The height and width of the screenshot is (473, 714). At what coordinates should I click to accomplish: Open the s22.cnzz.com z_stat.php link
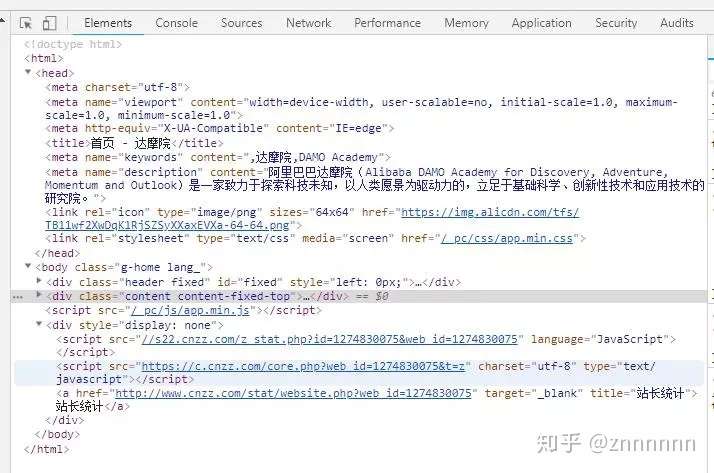[x=330, y=339]
